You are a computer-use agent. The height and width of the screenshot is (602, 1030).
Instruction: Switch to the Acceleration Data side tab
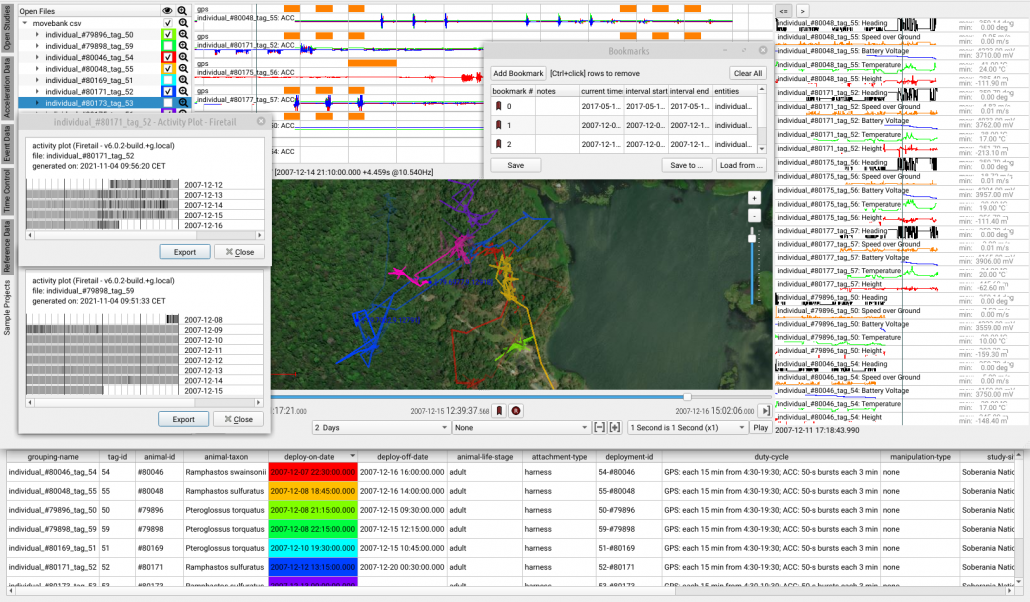pyautogui.click(x=7, y=88)
